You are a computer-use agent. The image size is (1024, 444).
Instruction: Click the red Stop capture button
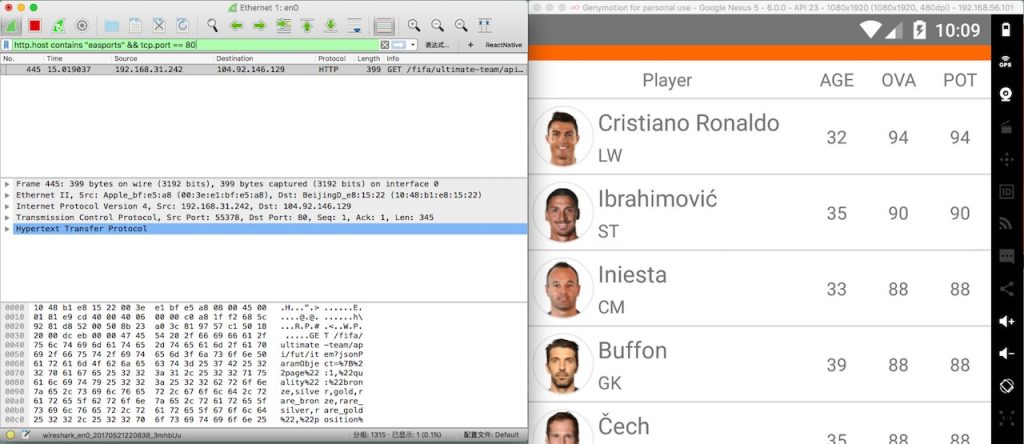pyautogui.click(x=36, y=25)
